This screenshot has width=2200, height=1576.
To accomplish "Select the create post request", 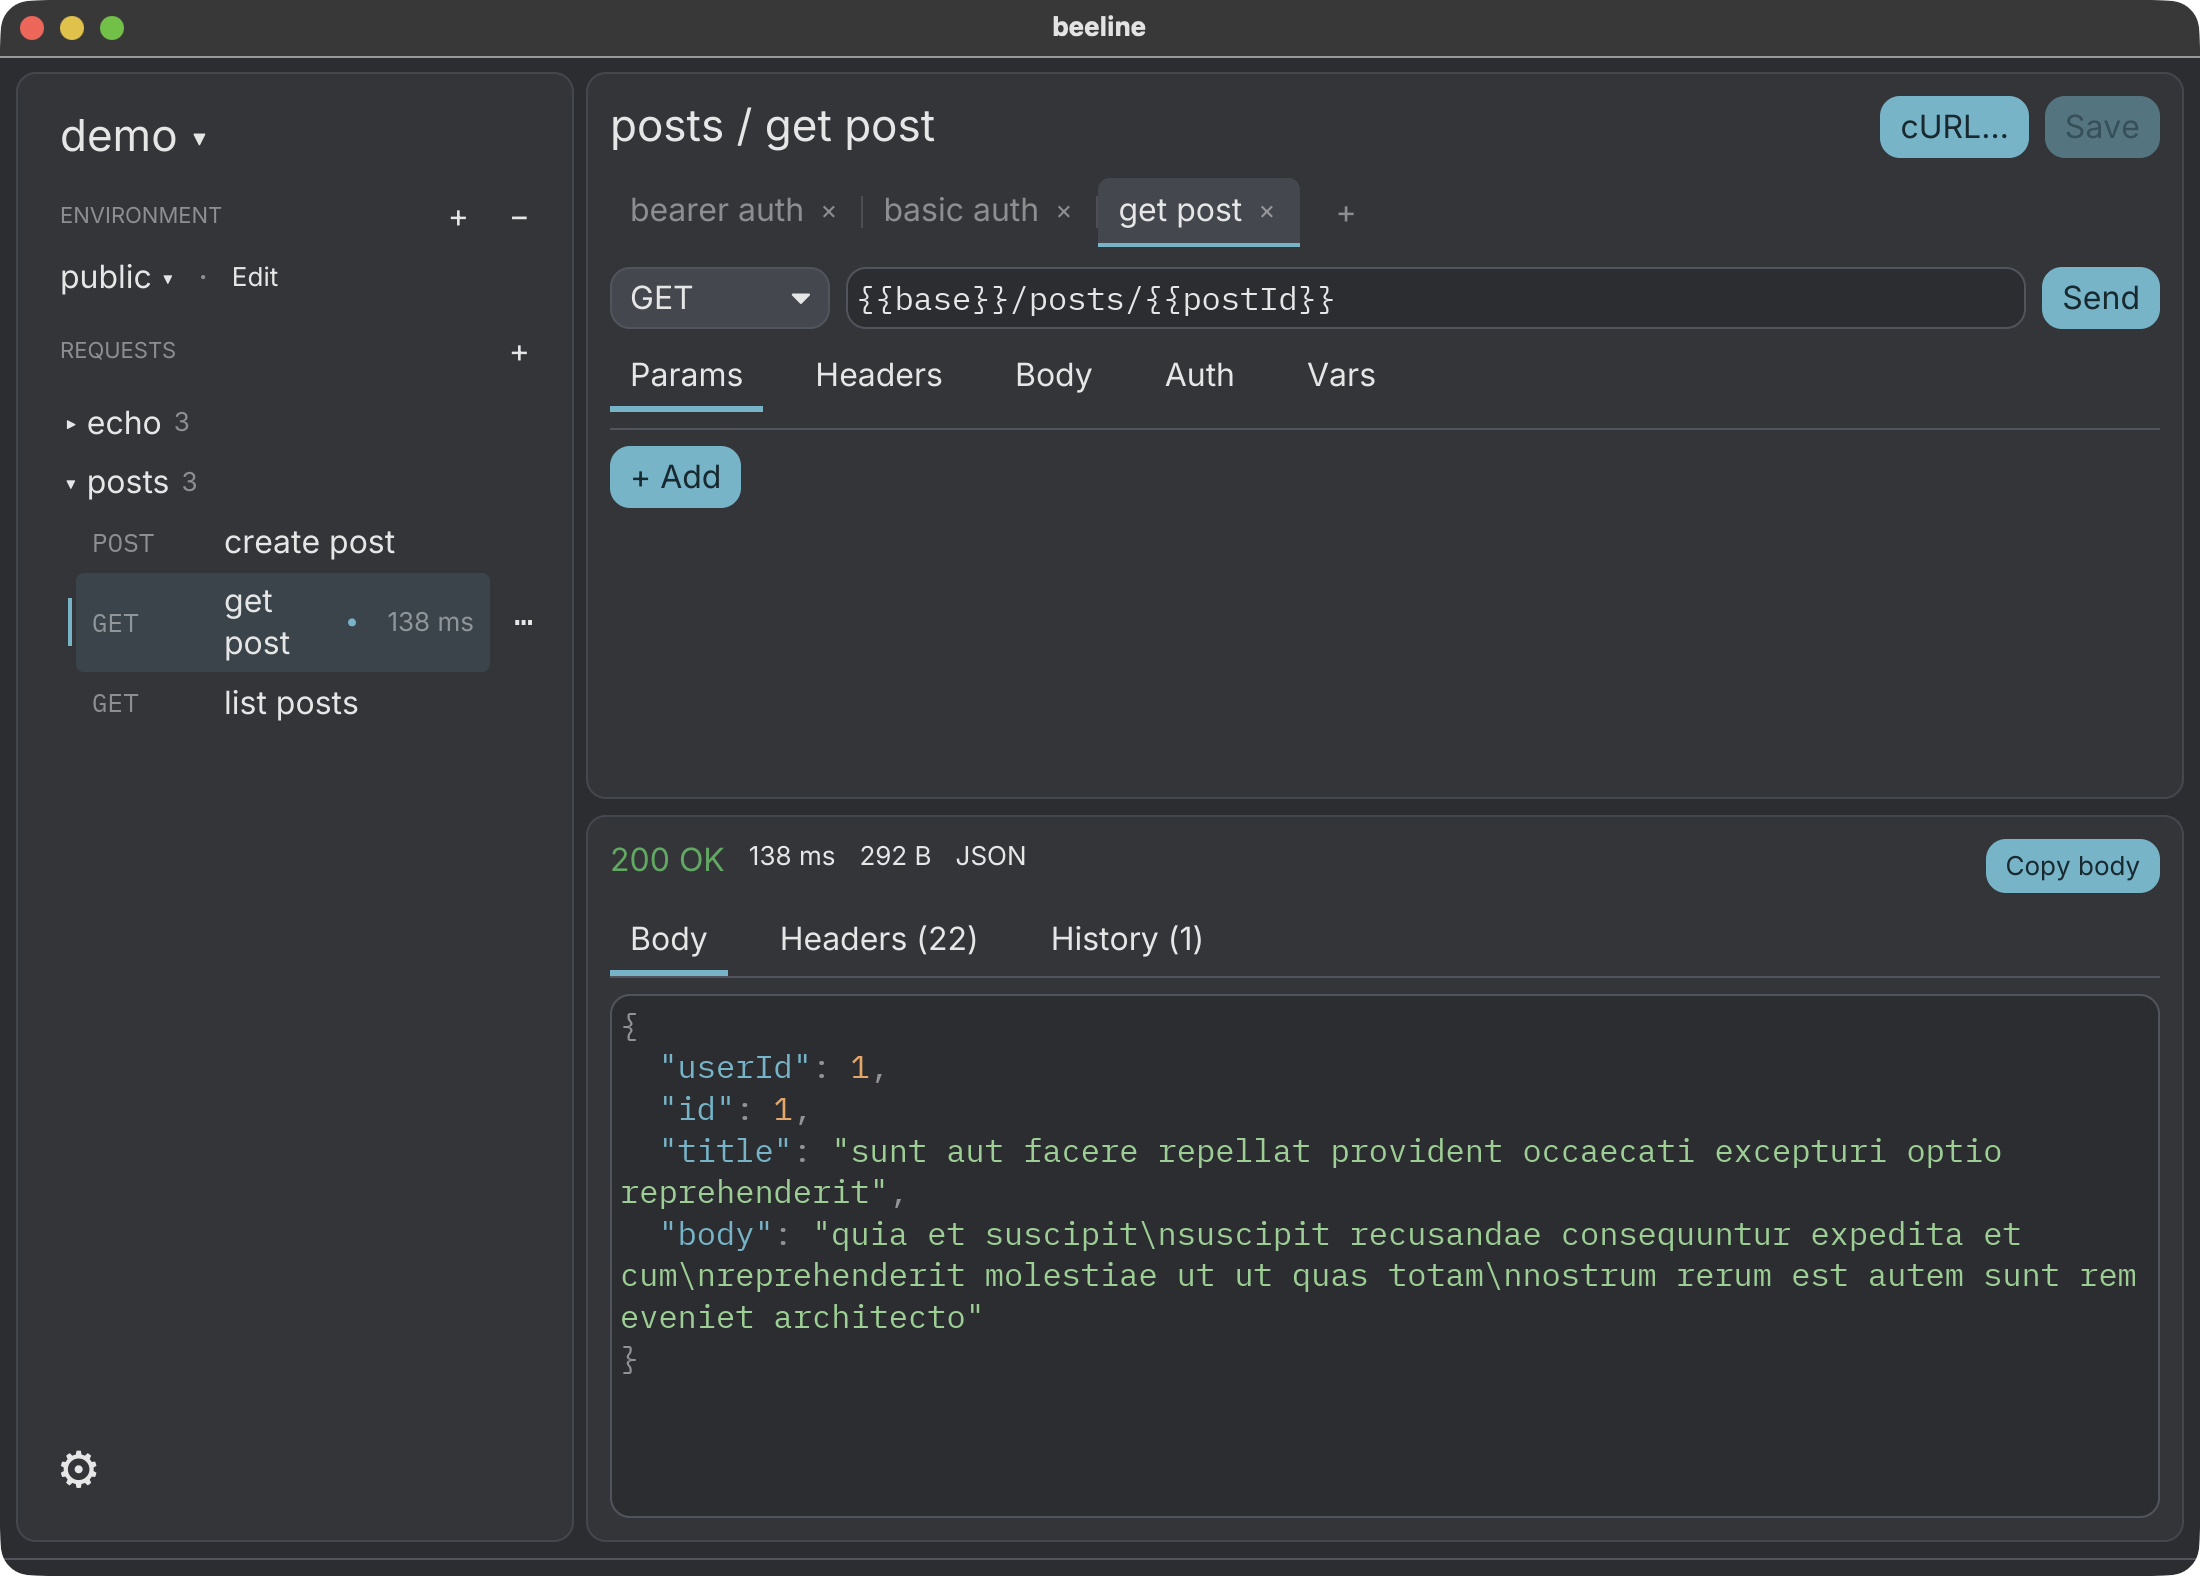I will pyautogui.click(x=283, y=542).
